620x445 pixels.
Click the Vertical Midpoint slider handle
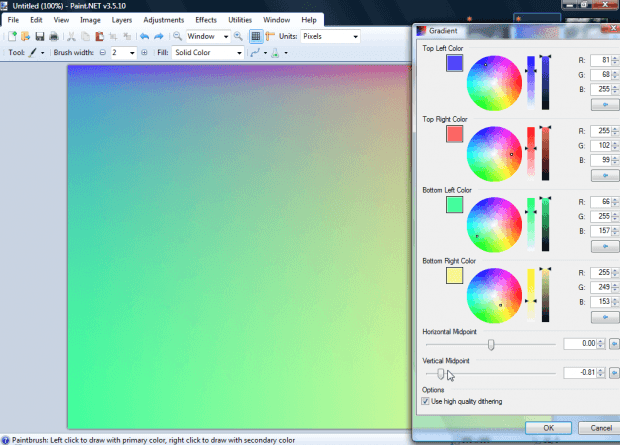(440, 373)
